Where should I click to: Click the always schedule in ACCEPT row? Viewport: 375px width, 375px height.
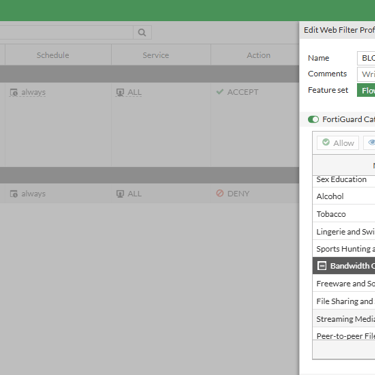coord(33,92)
